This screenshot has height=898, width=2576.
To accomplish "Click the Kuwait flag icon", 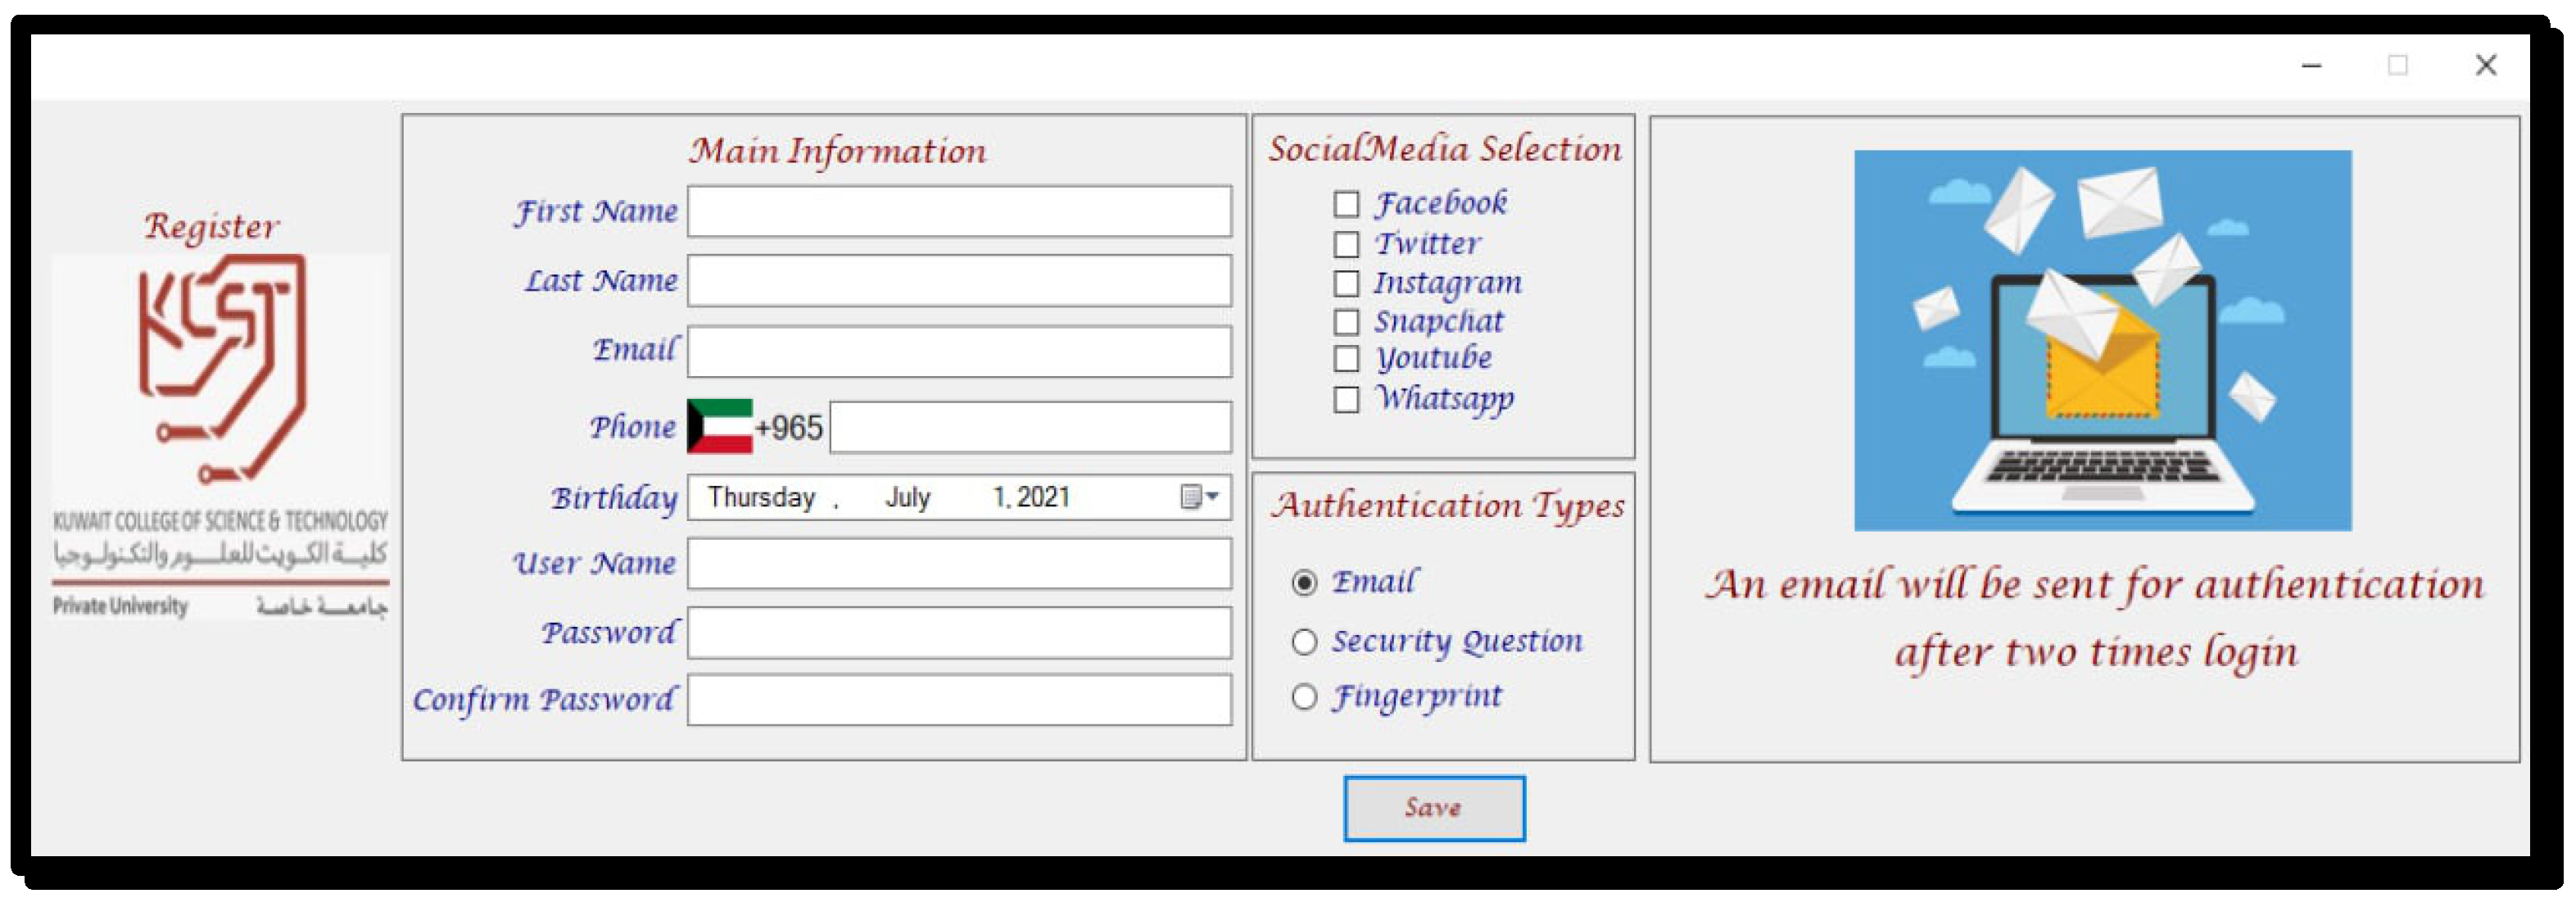I will pyautogui.click(x=719, y=426).
